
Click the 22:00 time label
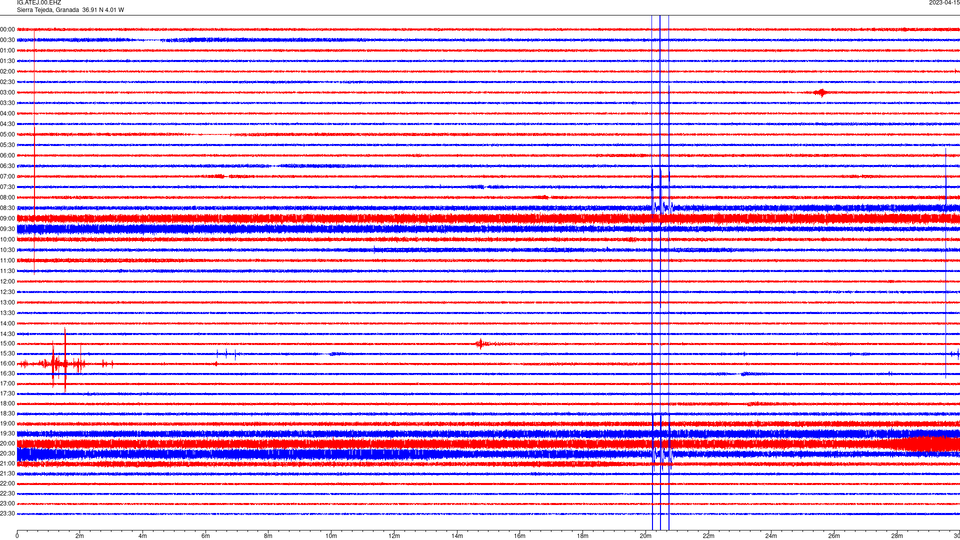click(7, 484)
